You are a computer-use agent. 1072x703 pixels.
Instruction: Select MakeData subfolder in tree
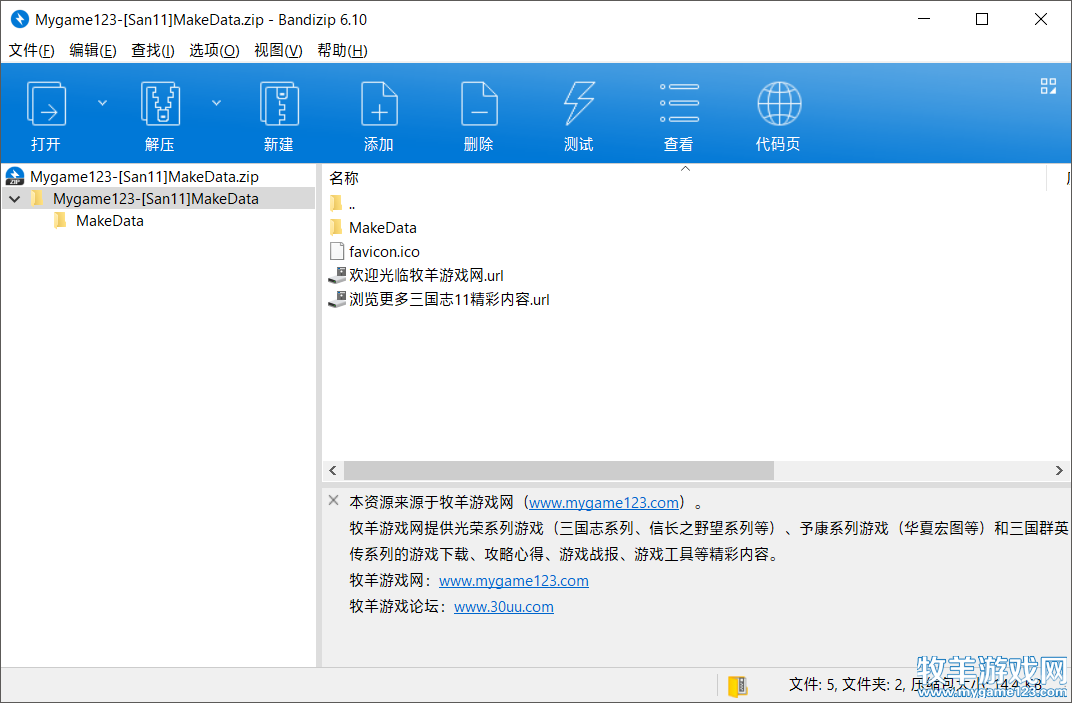click(109, 221)
